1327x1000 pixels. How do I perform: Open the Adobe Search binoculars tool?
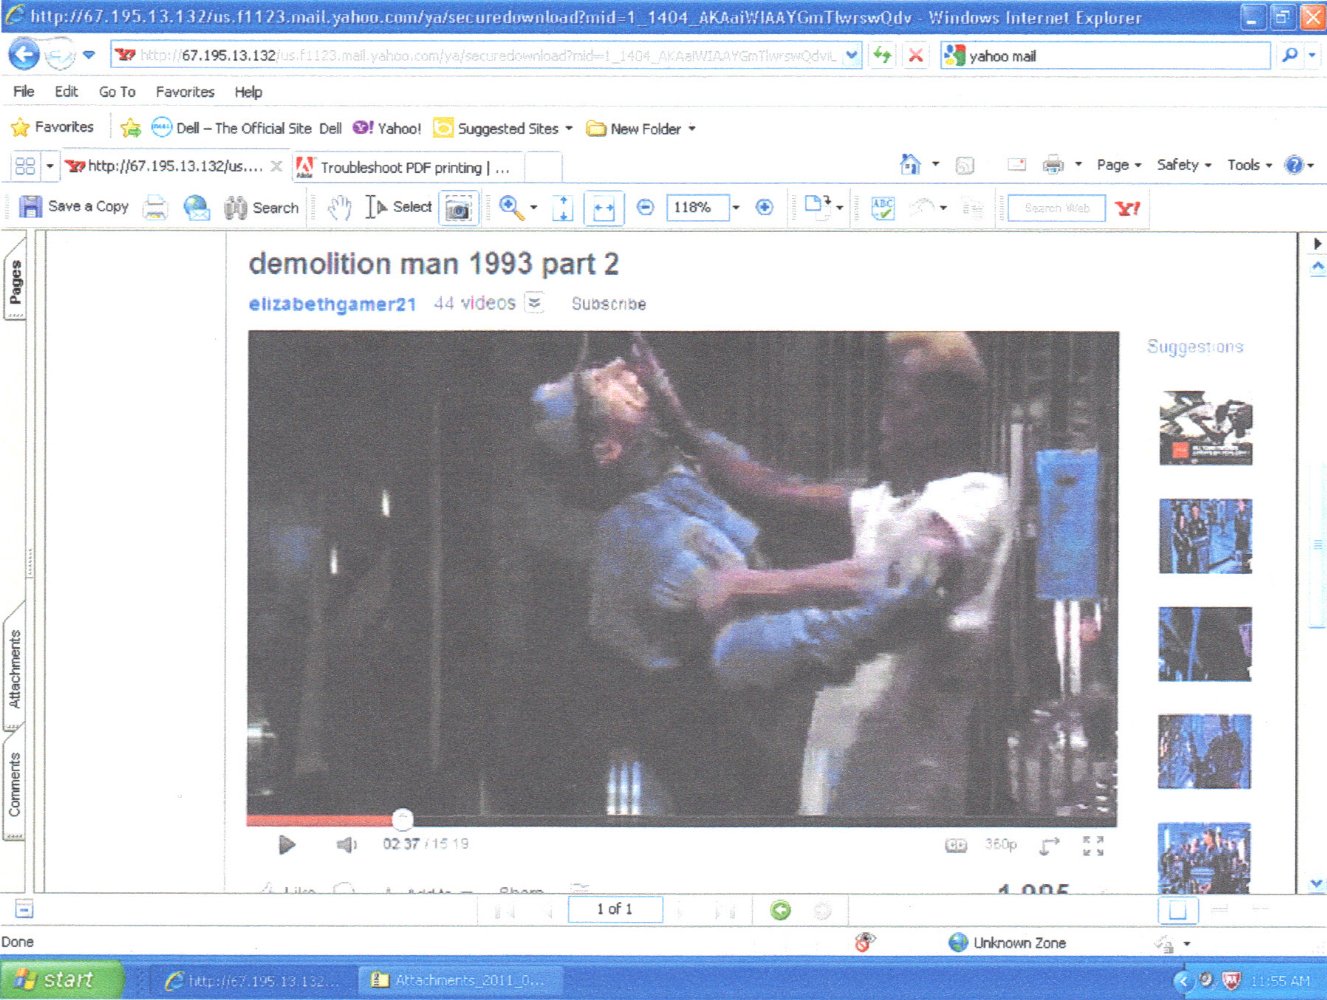[x=261, y=207]
